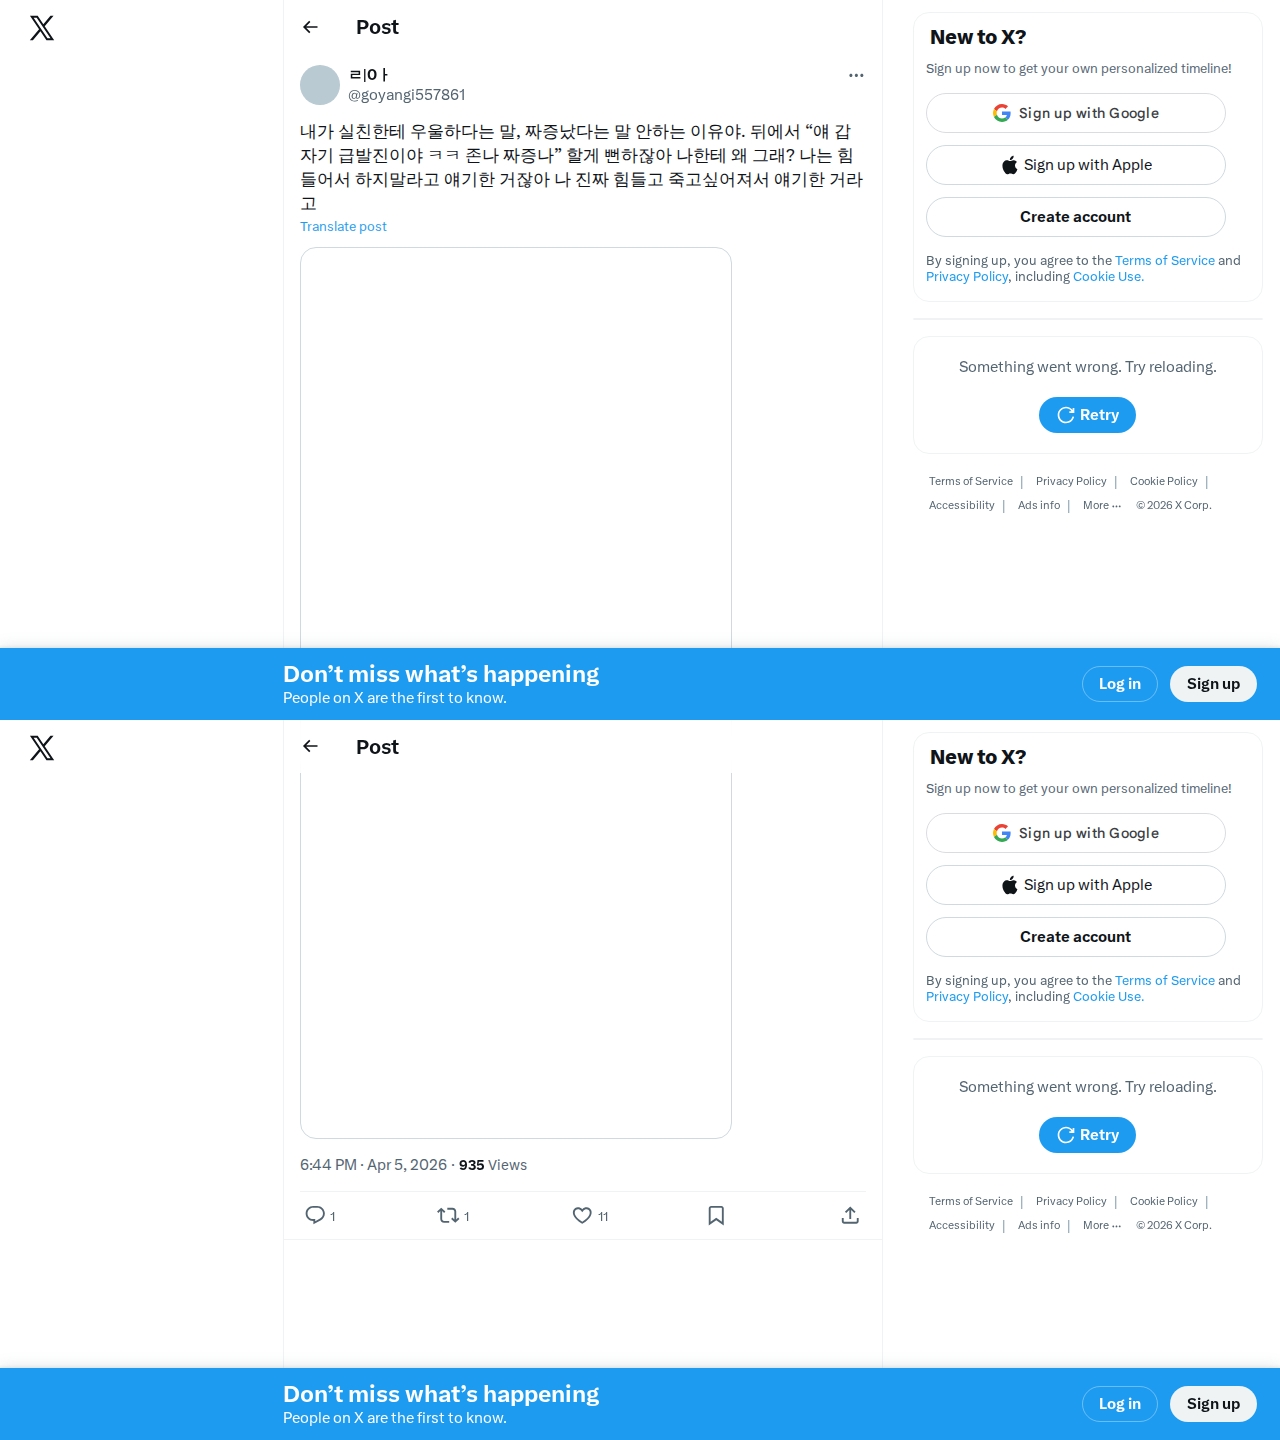Image resolution: width=1280 pixels, height=1440 pixels.
Task: Click the gray avatar of the post author
Action: point(320,85)
